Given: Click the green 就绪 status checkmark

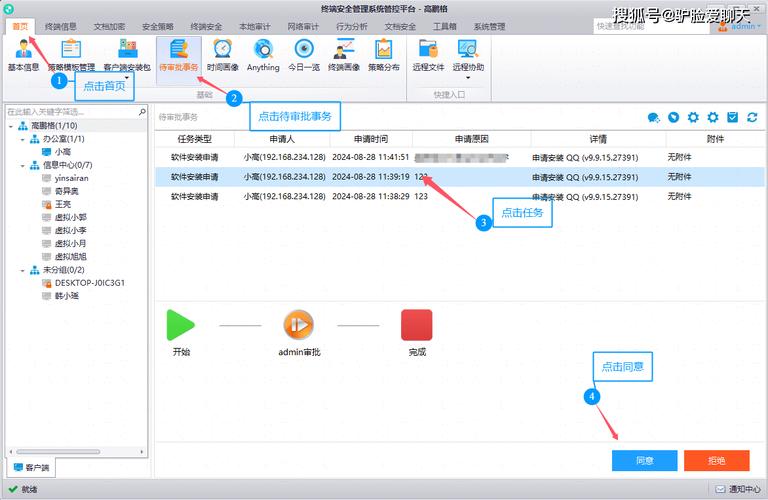Looking at the screenshot, I should pyautogui.click(x=13, y=489).
